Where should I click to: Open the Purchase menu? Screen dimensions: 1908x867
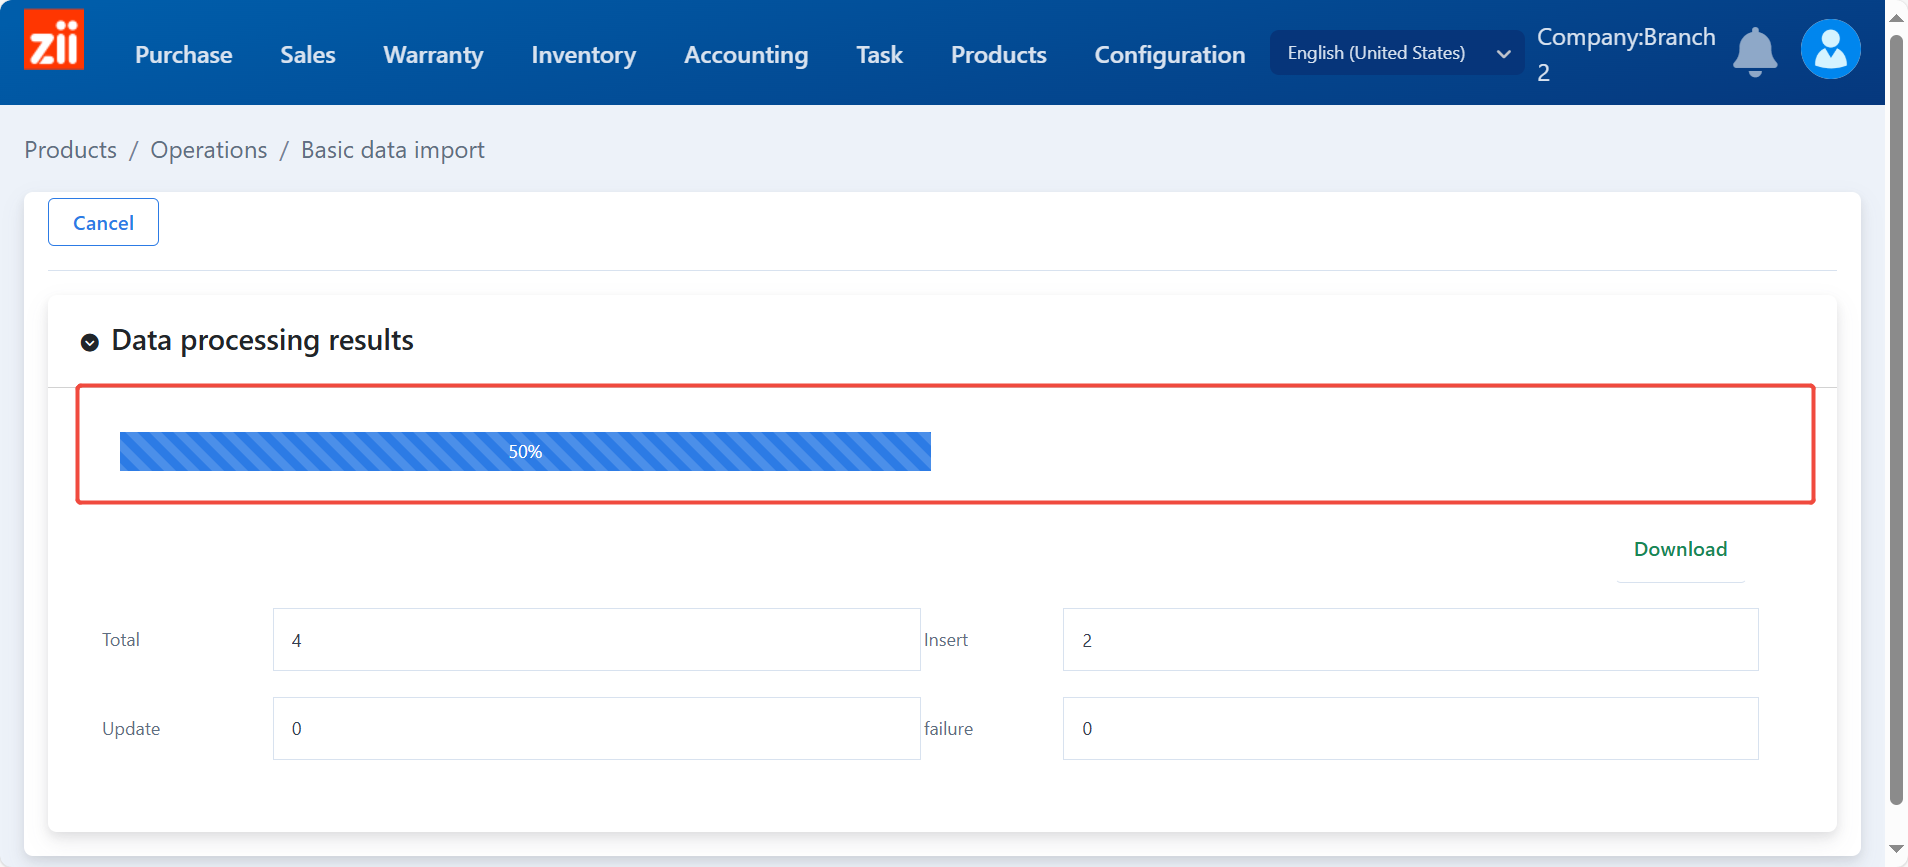point(183,55)
